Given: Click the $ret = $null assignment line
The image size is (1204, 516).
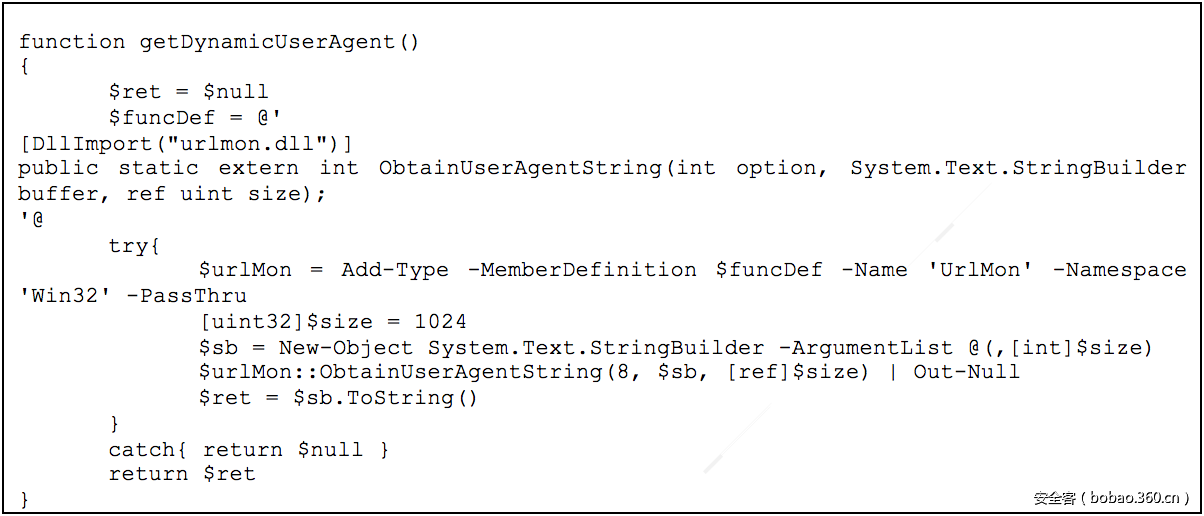Looking at the screenshot, I should click(x=188, y=92).
